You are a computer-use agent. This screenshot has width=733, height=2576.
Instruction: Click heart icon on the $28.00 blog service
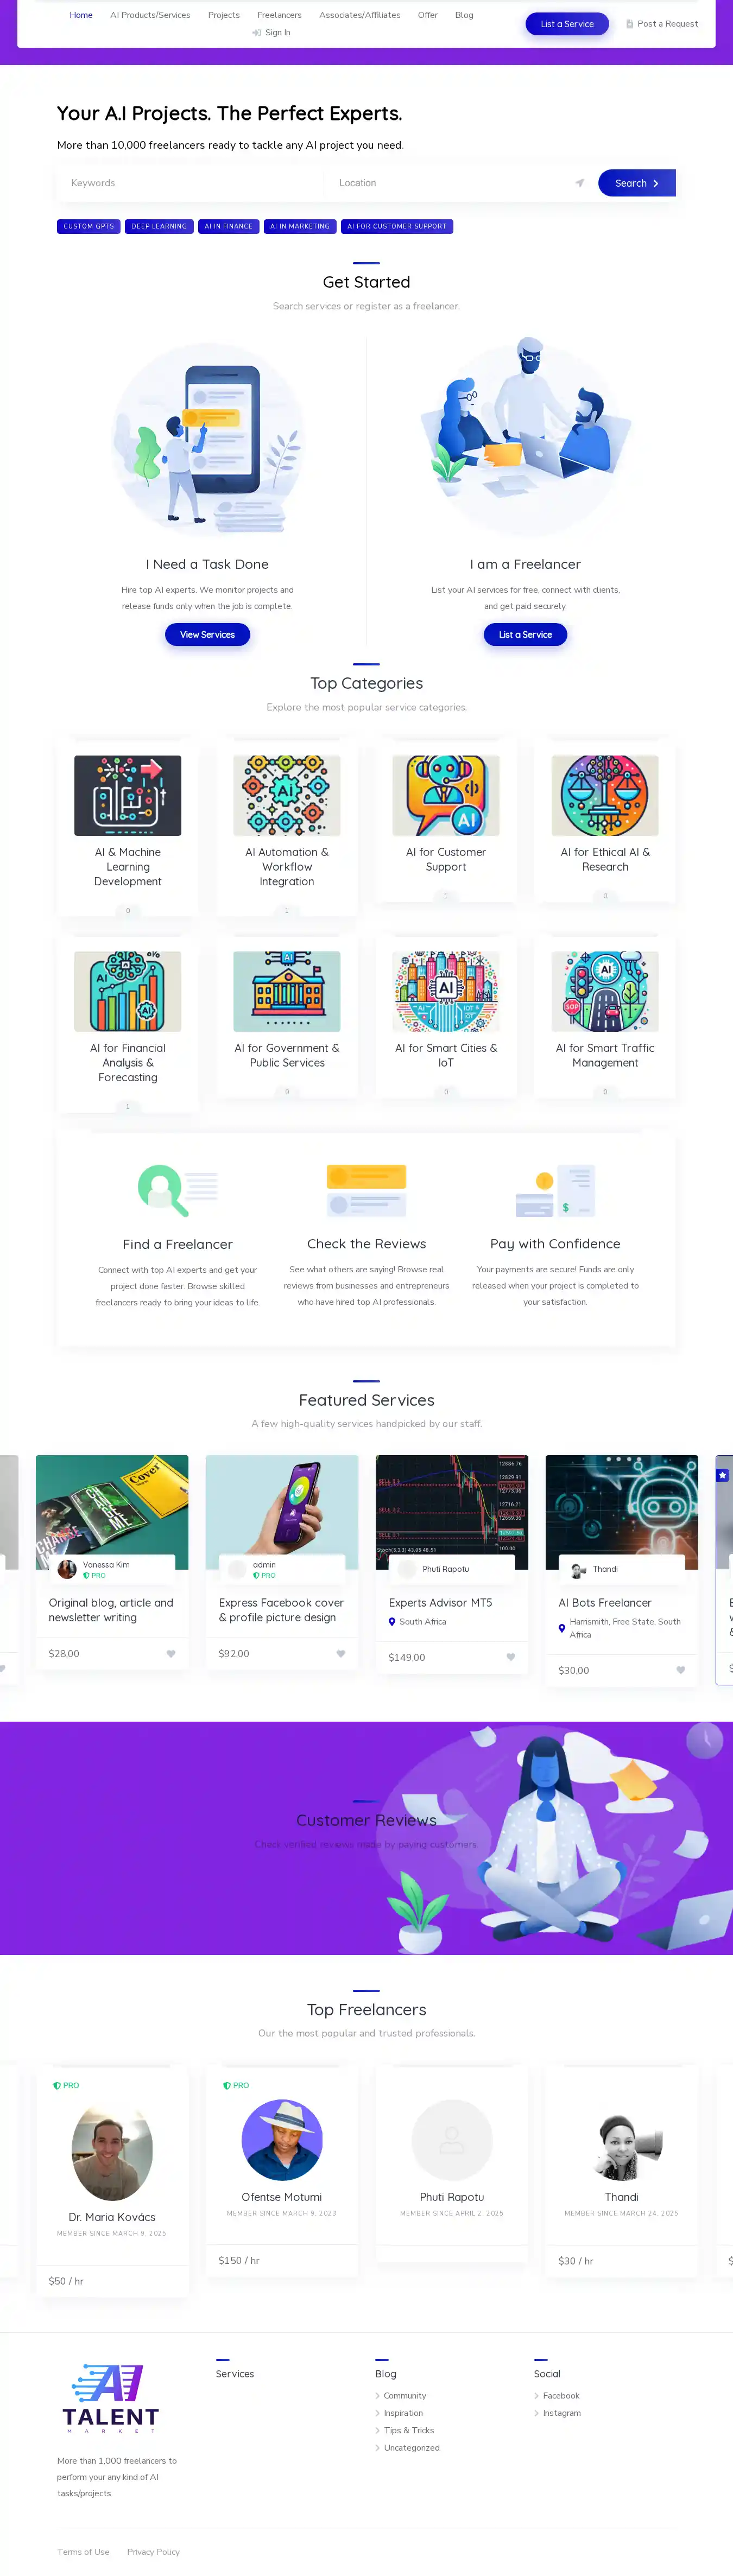[x=171, y=1653]
